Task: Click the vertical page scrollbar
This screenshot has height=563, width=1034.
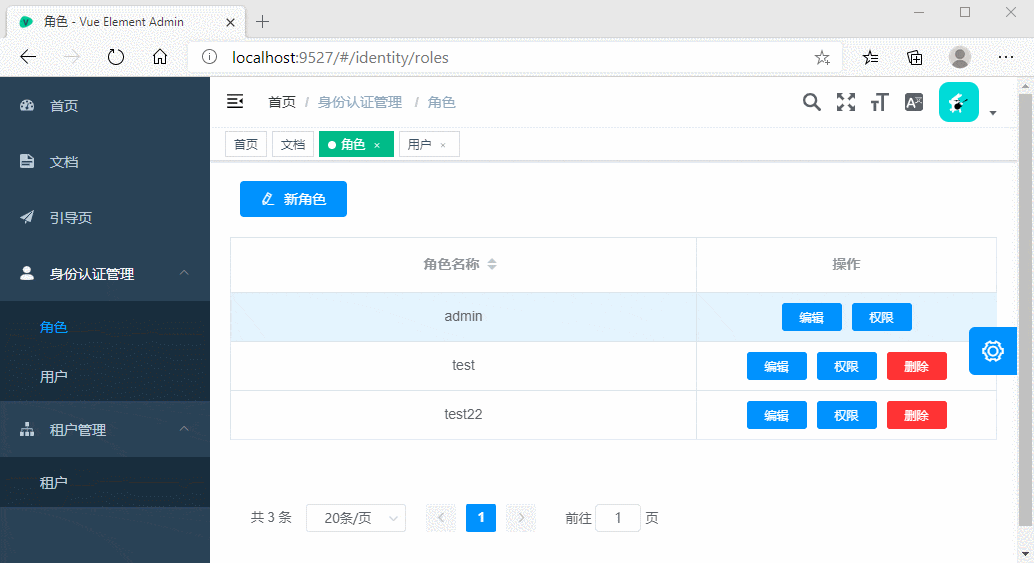Action: pos(1025,310)
